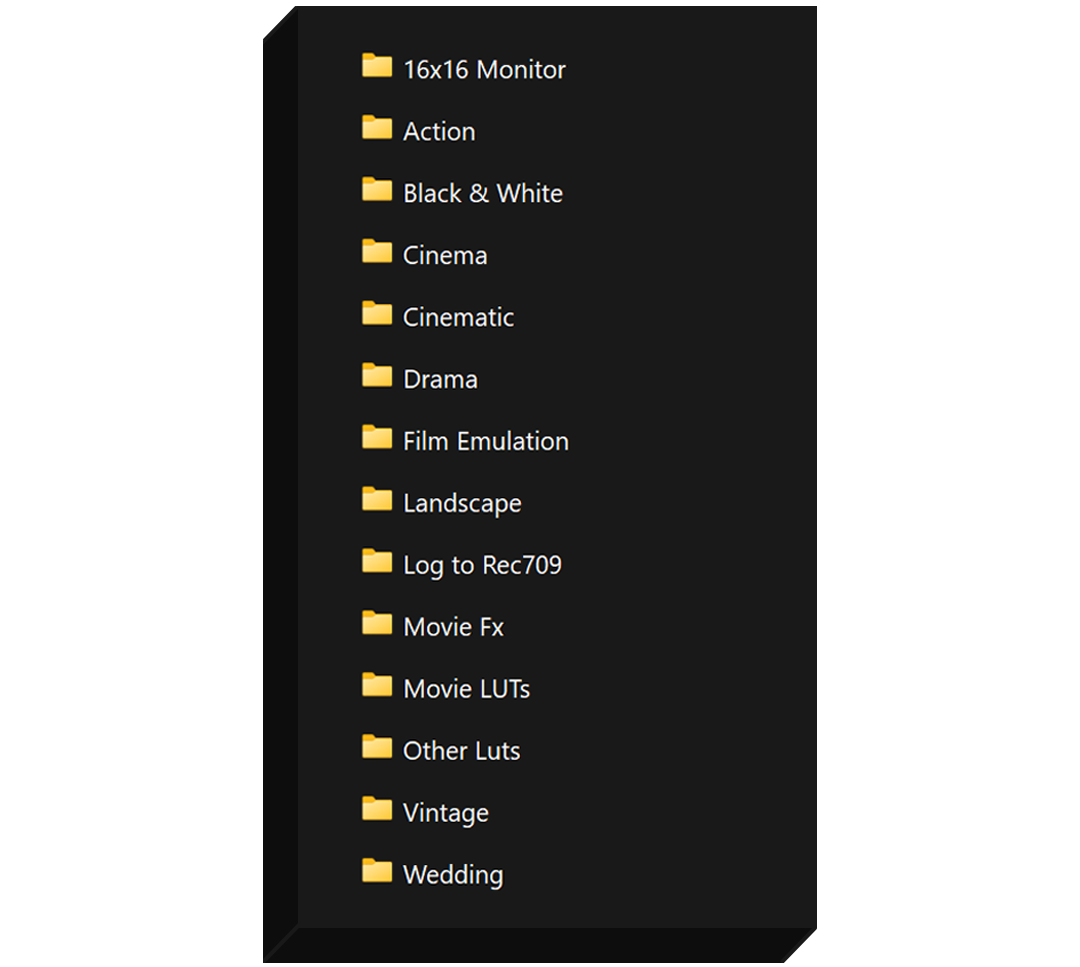The height and width of the screenshot is (967, 1080).
Task: Click the Vintage folder icon
Action: pos(377,810)
